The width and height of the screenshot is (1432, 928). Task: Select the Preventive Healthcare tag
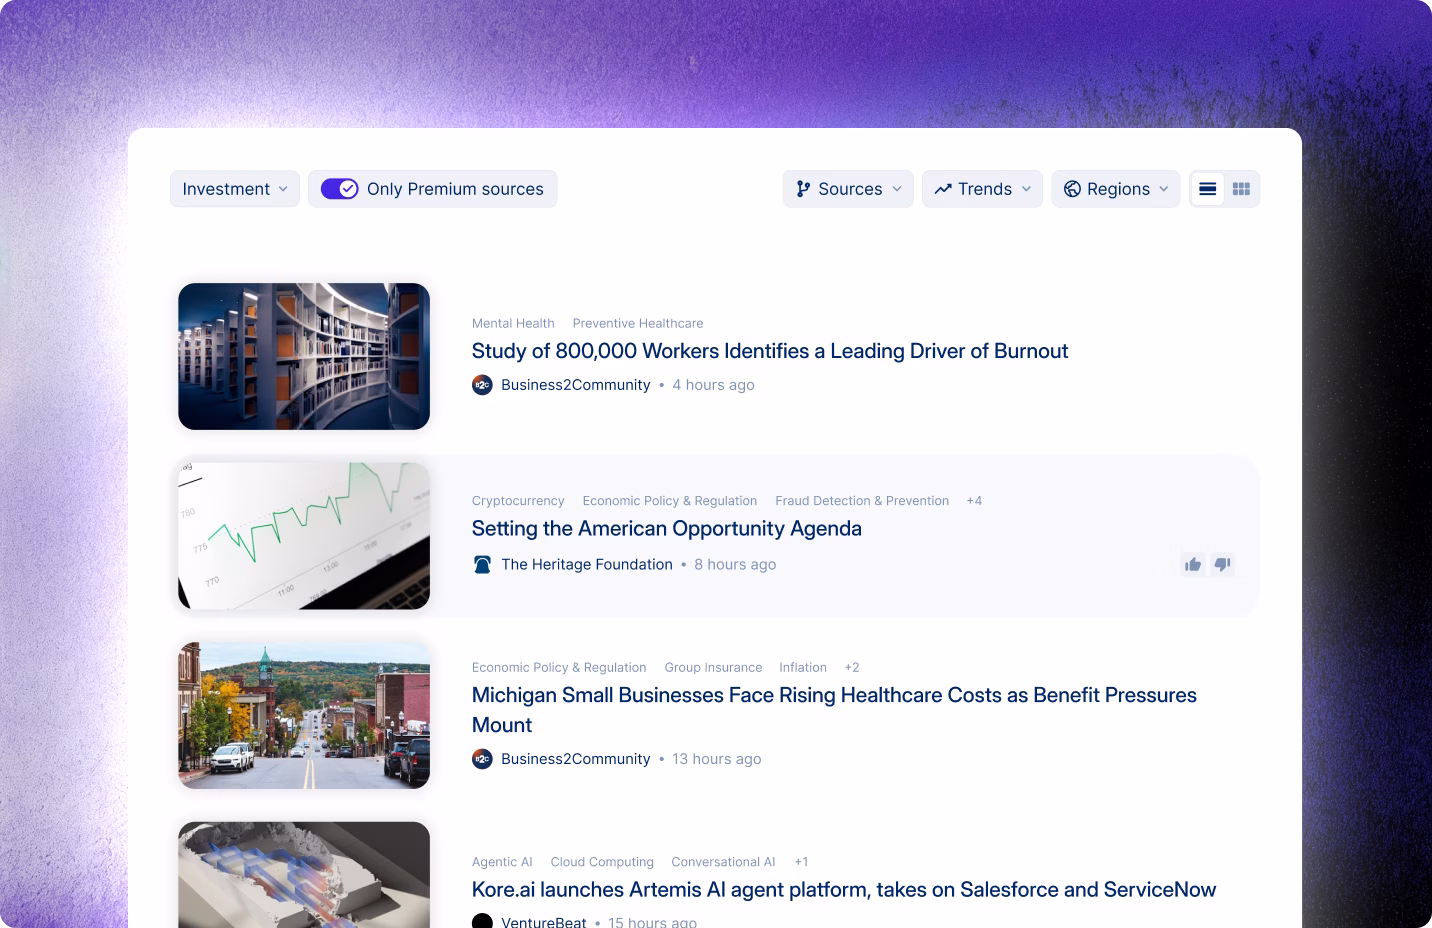(638, 323)
